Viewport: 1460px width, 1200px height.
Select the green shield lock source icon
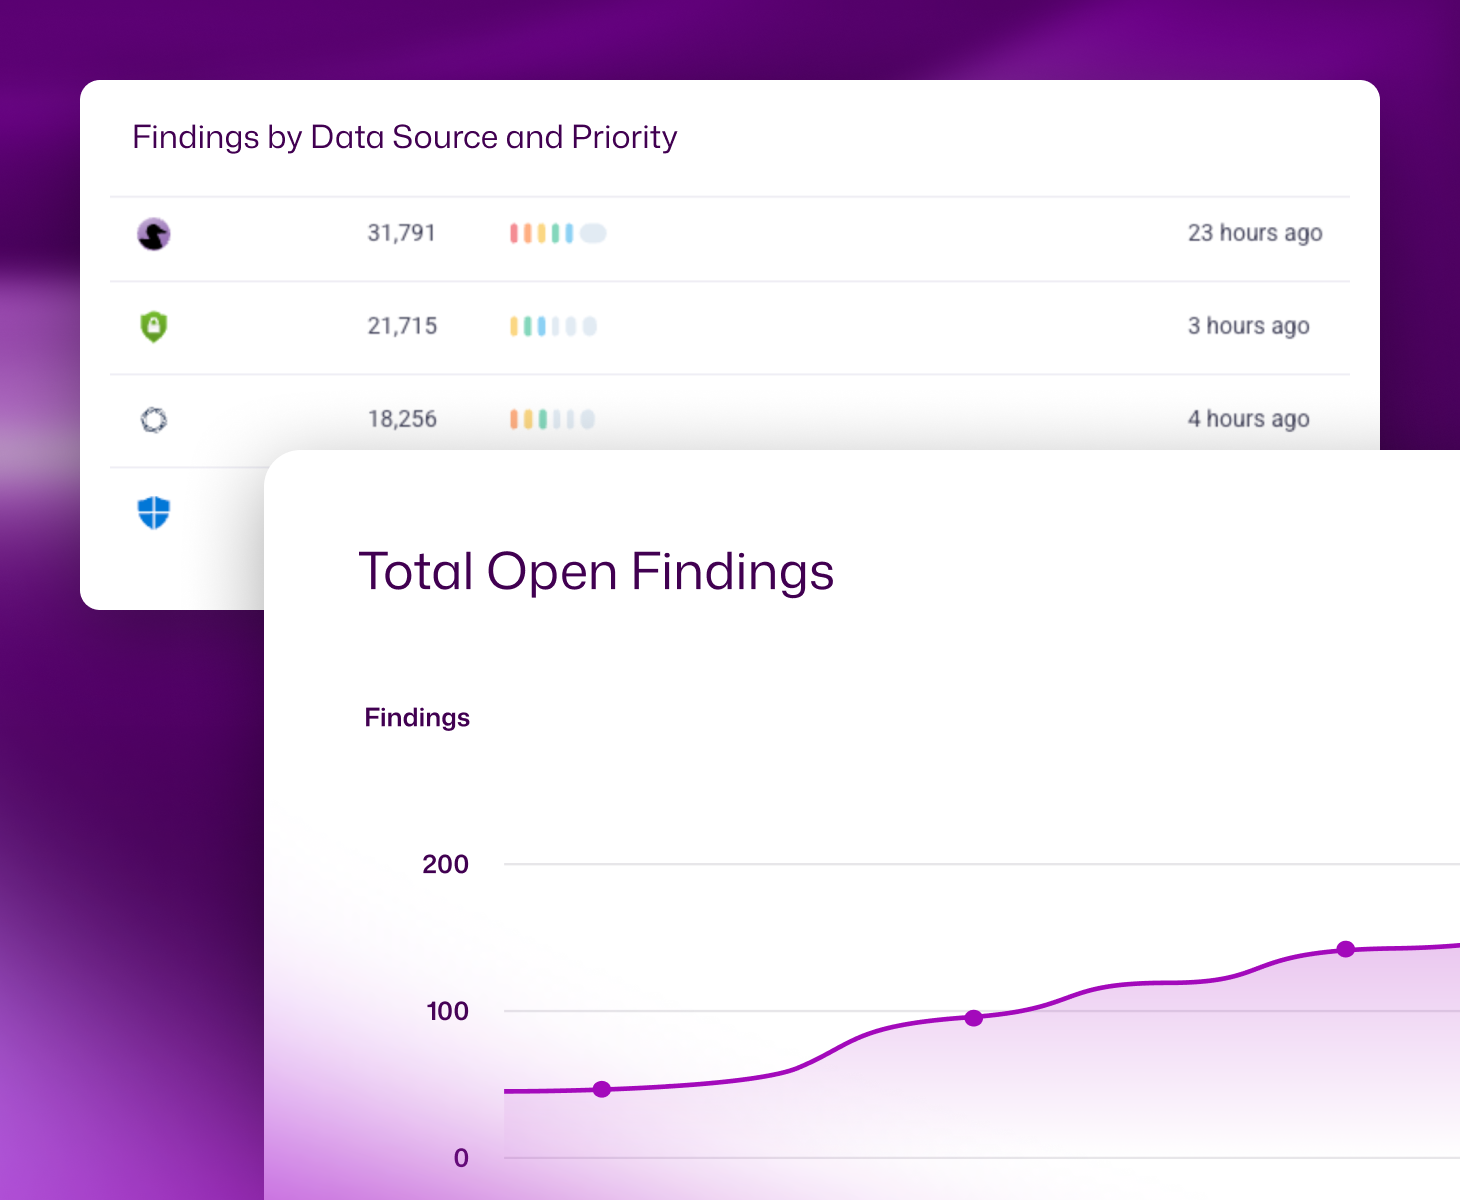point(153,327)
